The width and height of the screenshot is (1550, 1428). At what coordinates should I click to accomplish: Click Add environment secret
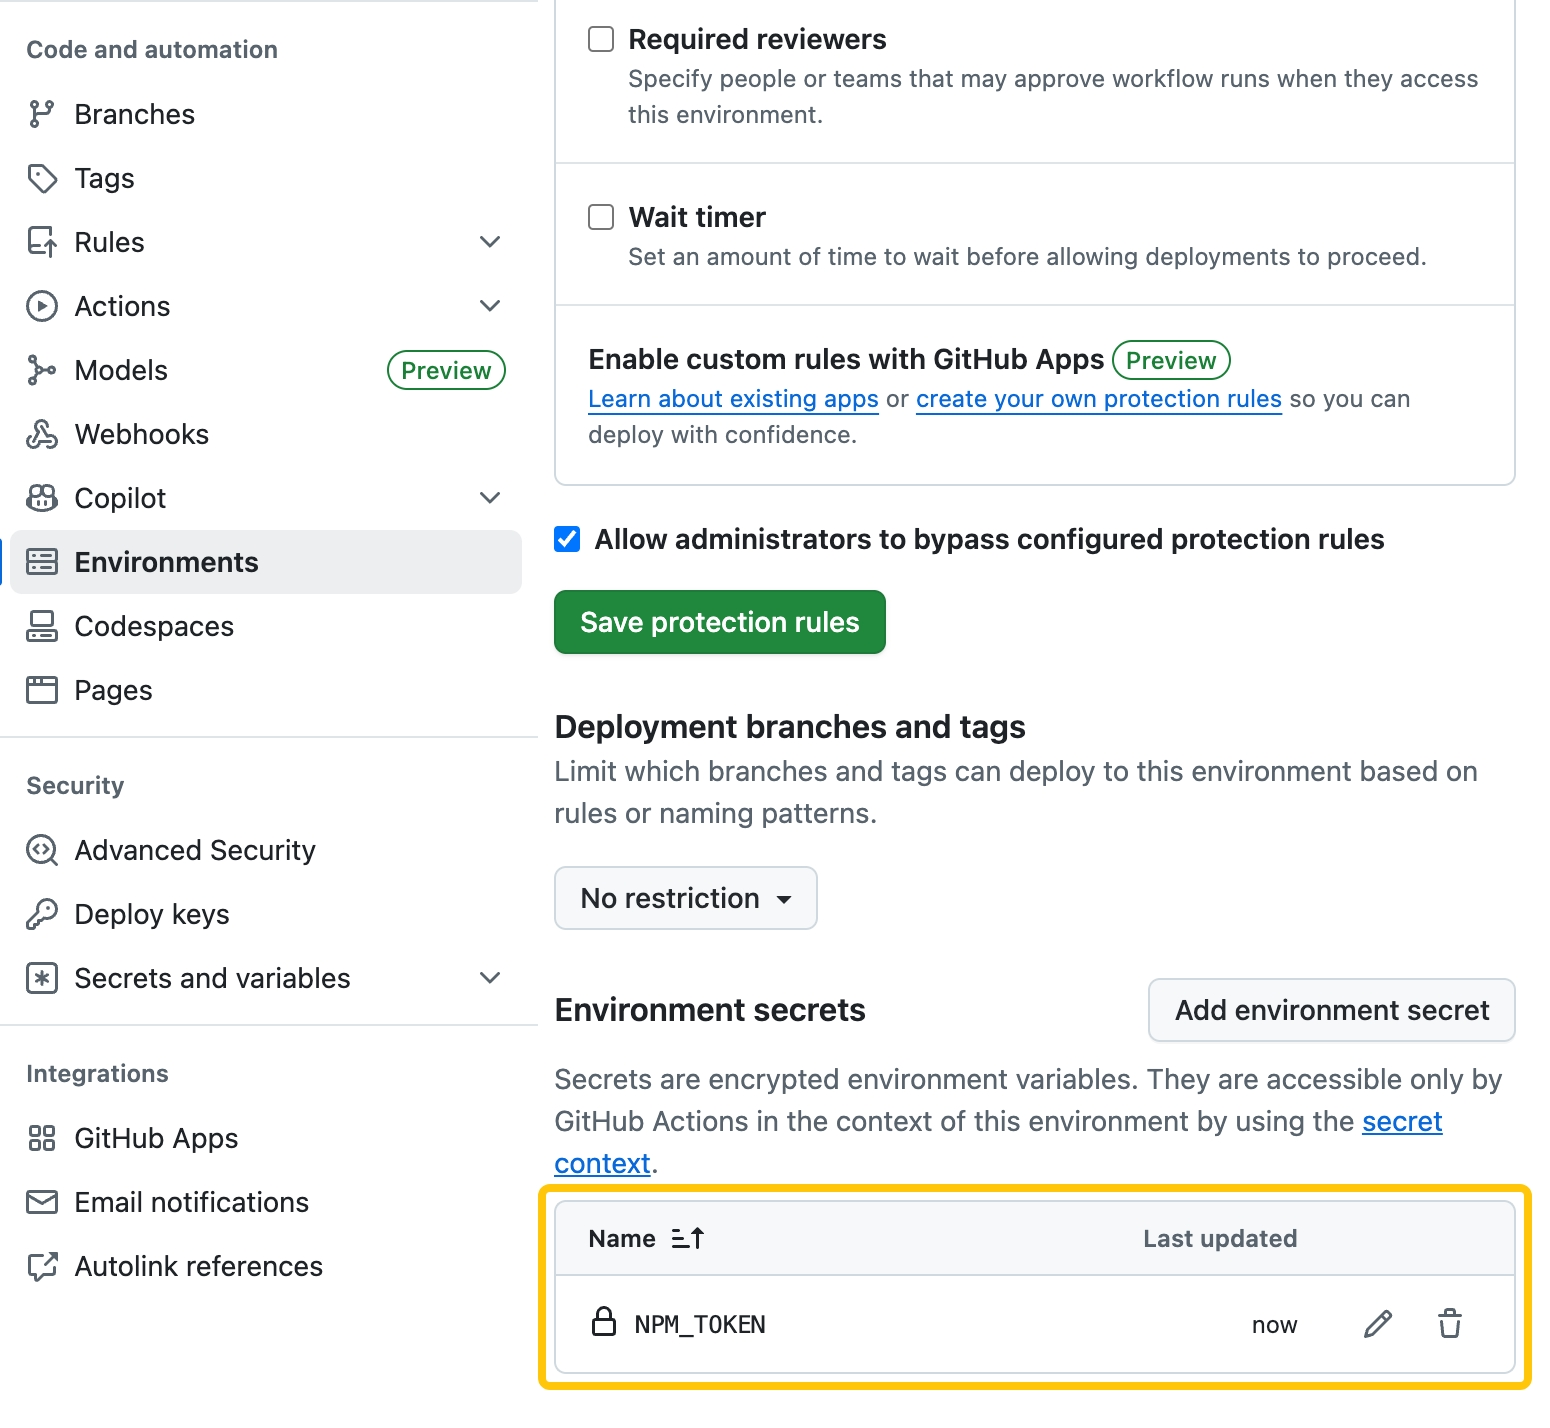[x=1331, y=1010]
